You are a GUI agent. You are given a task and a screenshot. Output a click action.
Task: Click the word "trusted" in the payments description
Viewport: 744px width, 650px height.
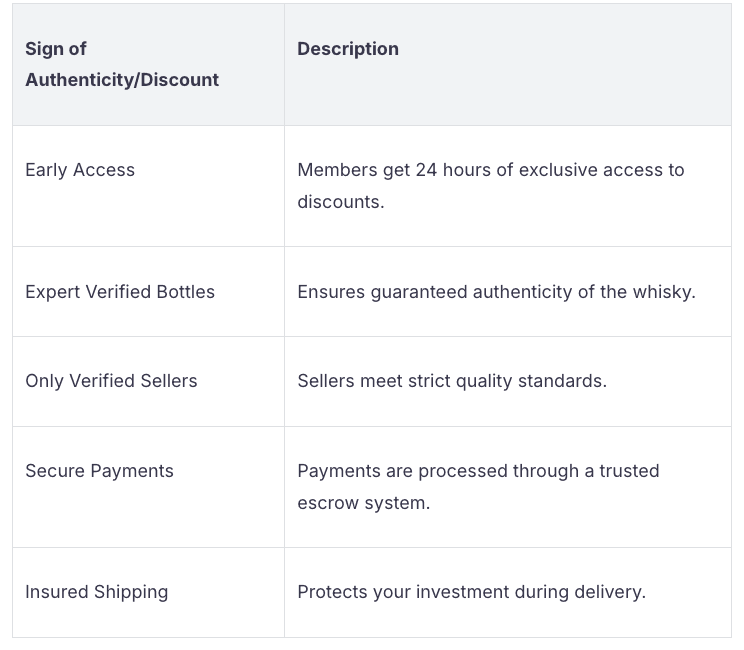tap(627, 471)
